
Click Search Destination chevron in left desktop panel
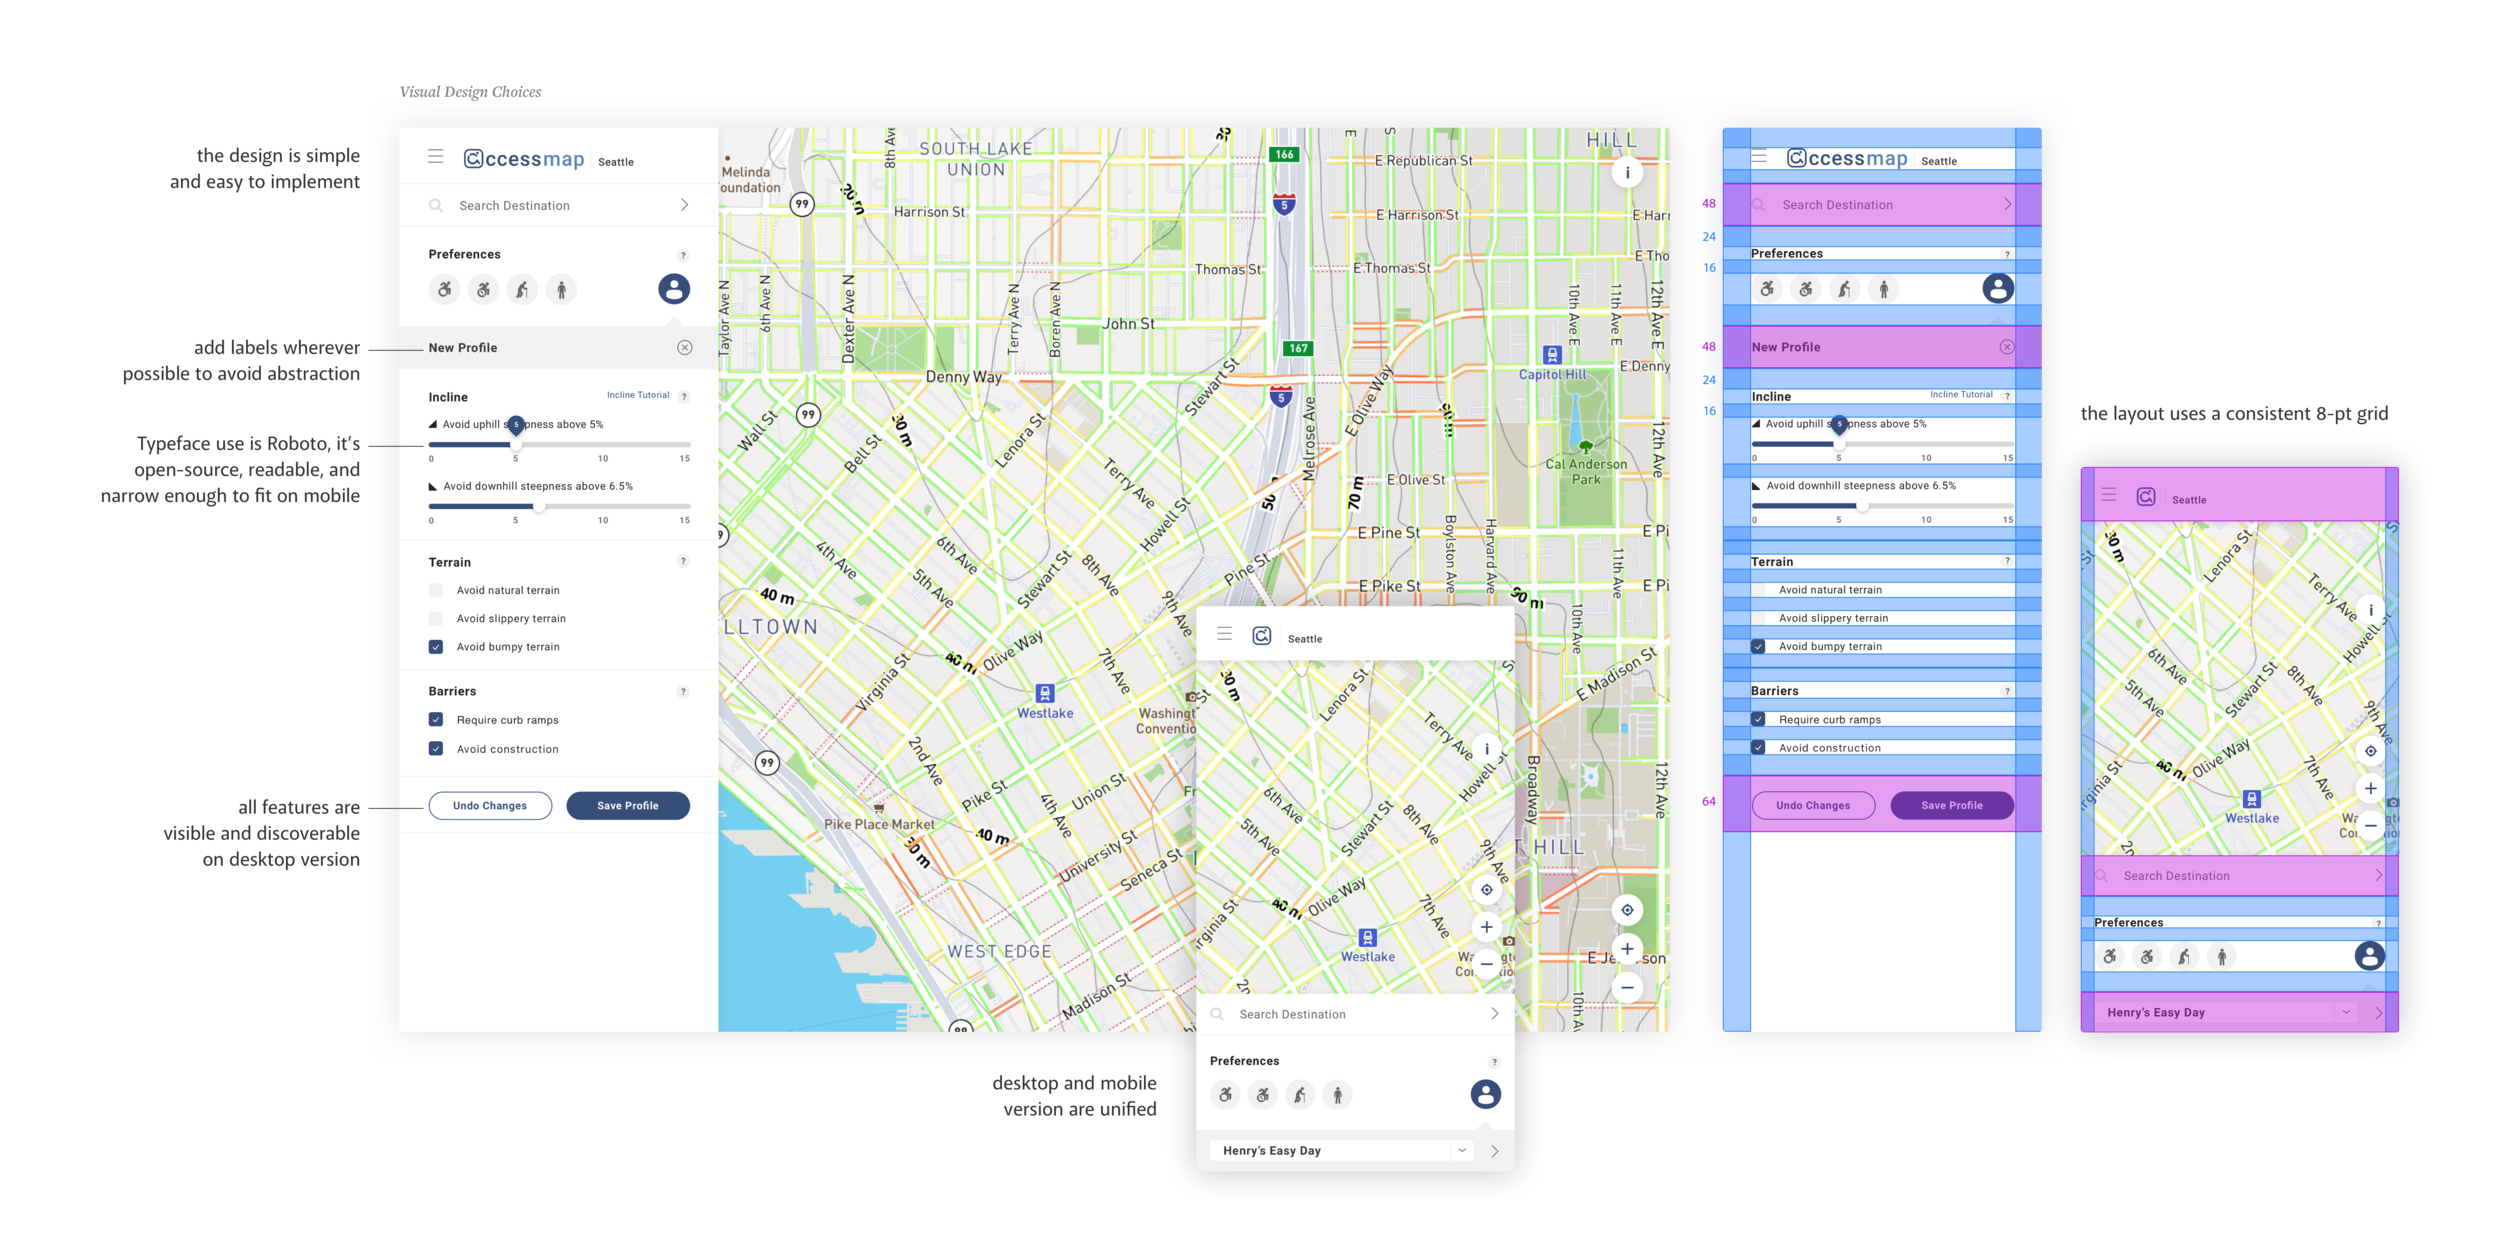[685, 205]
